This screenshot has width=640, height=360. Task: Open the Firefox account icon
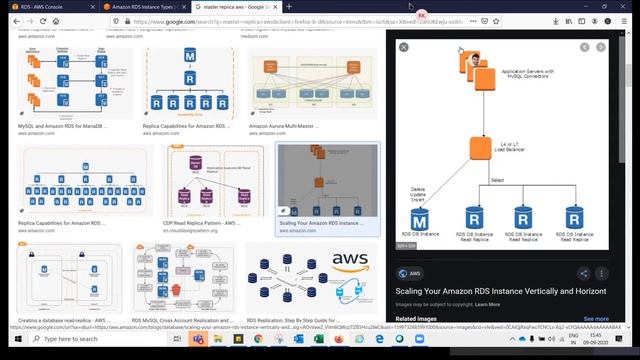595,21
